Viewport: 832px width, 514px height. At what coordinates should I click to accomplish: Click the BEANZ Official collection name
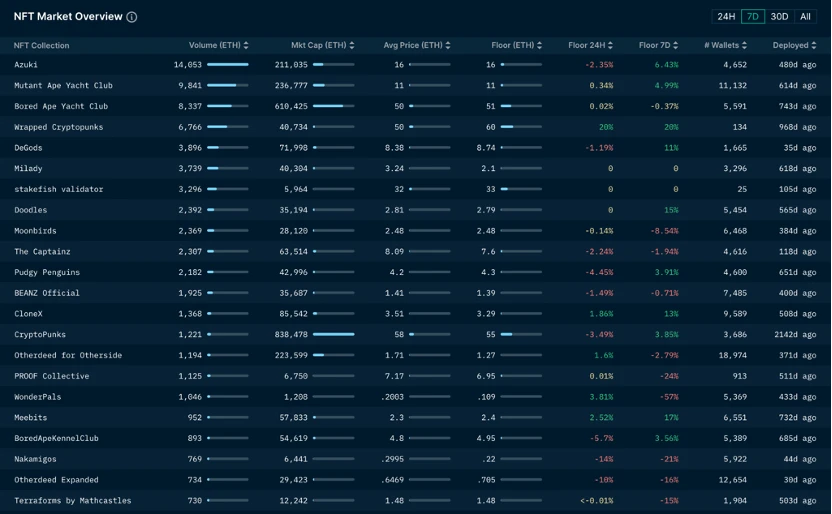(47, 293)
